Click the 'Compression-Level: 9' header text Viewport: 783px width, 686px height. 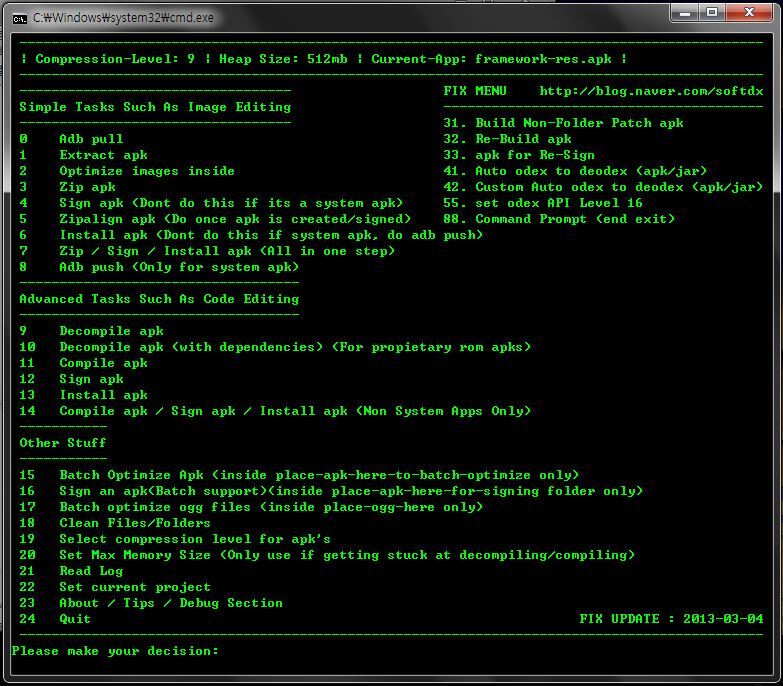coord(115,59)
